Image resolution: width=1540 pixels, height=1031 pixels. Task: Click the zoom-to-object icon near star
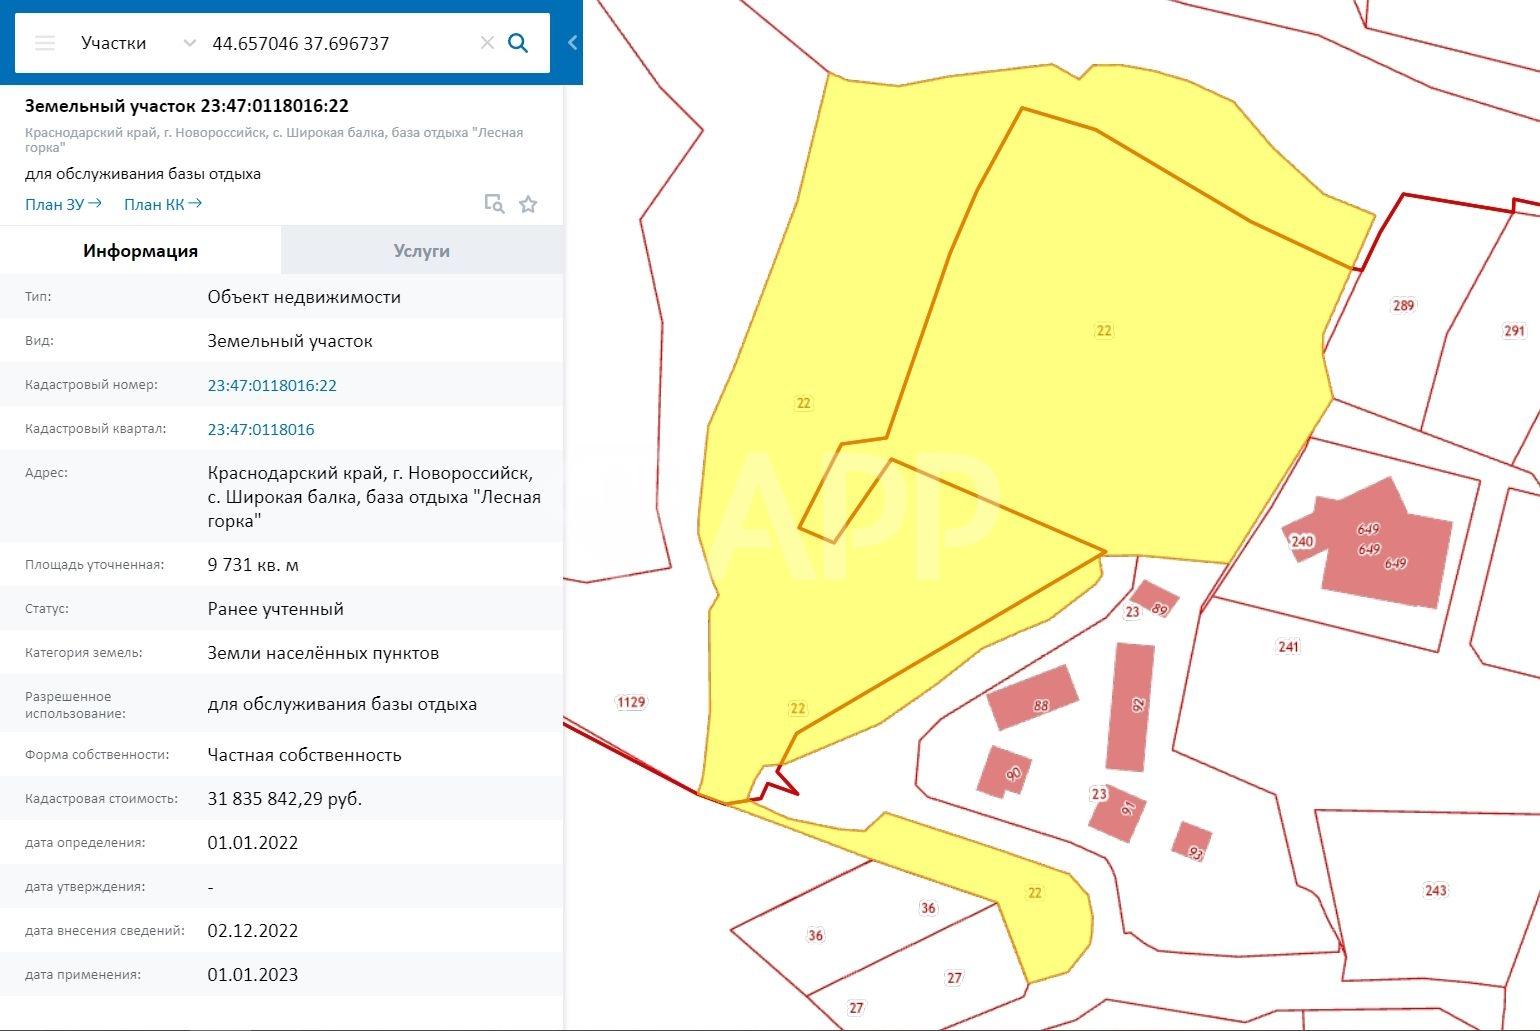pyautogui.click(x=494, y=204)
